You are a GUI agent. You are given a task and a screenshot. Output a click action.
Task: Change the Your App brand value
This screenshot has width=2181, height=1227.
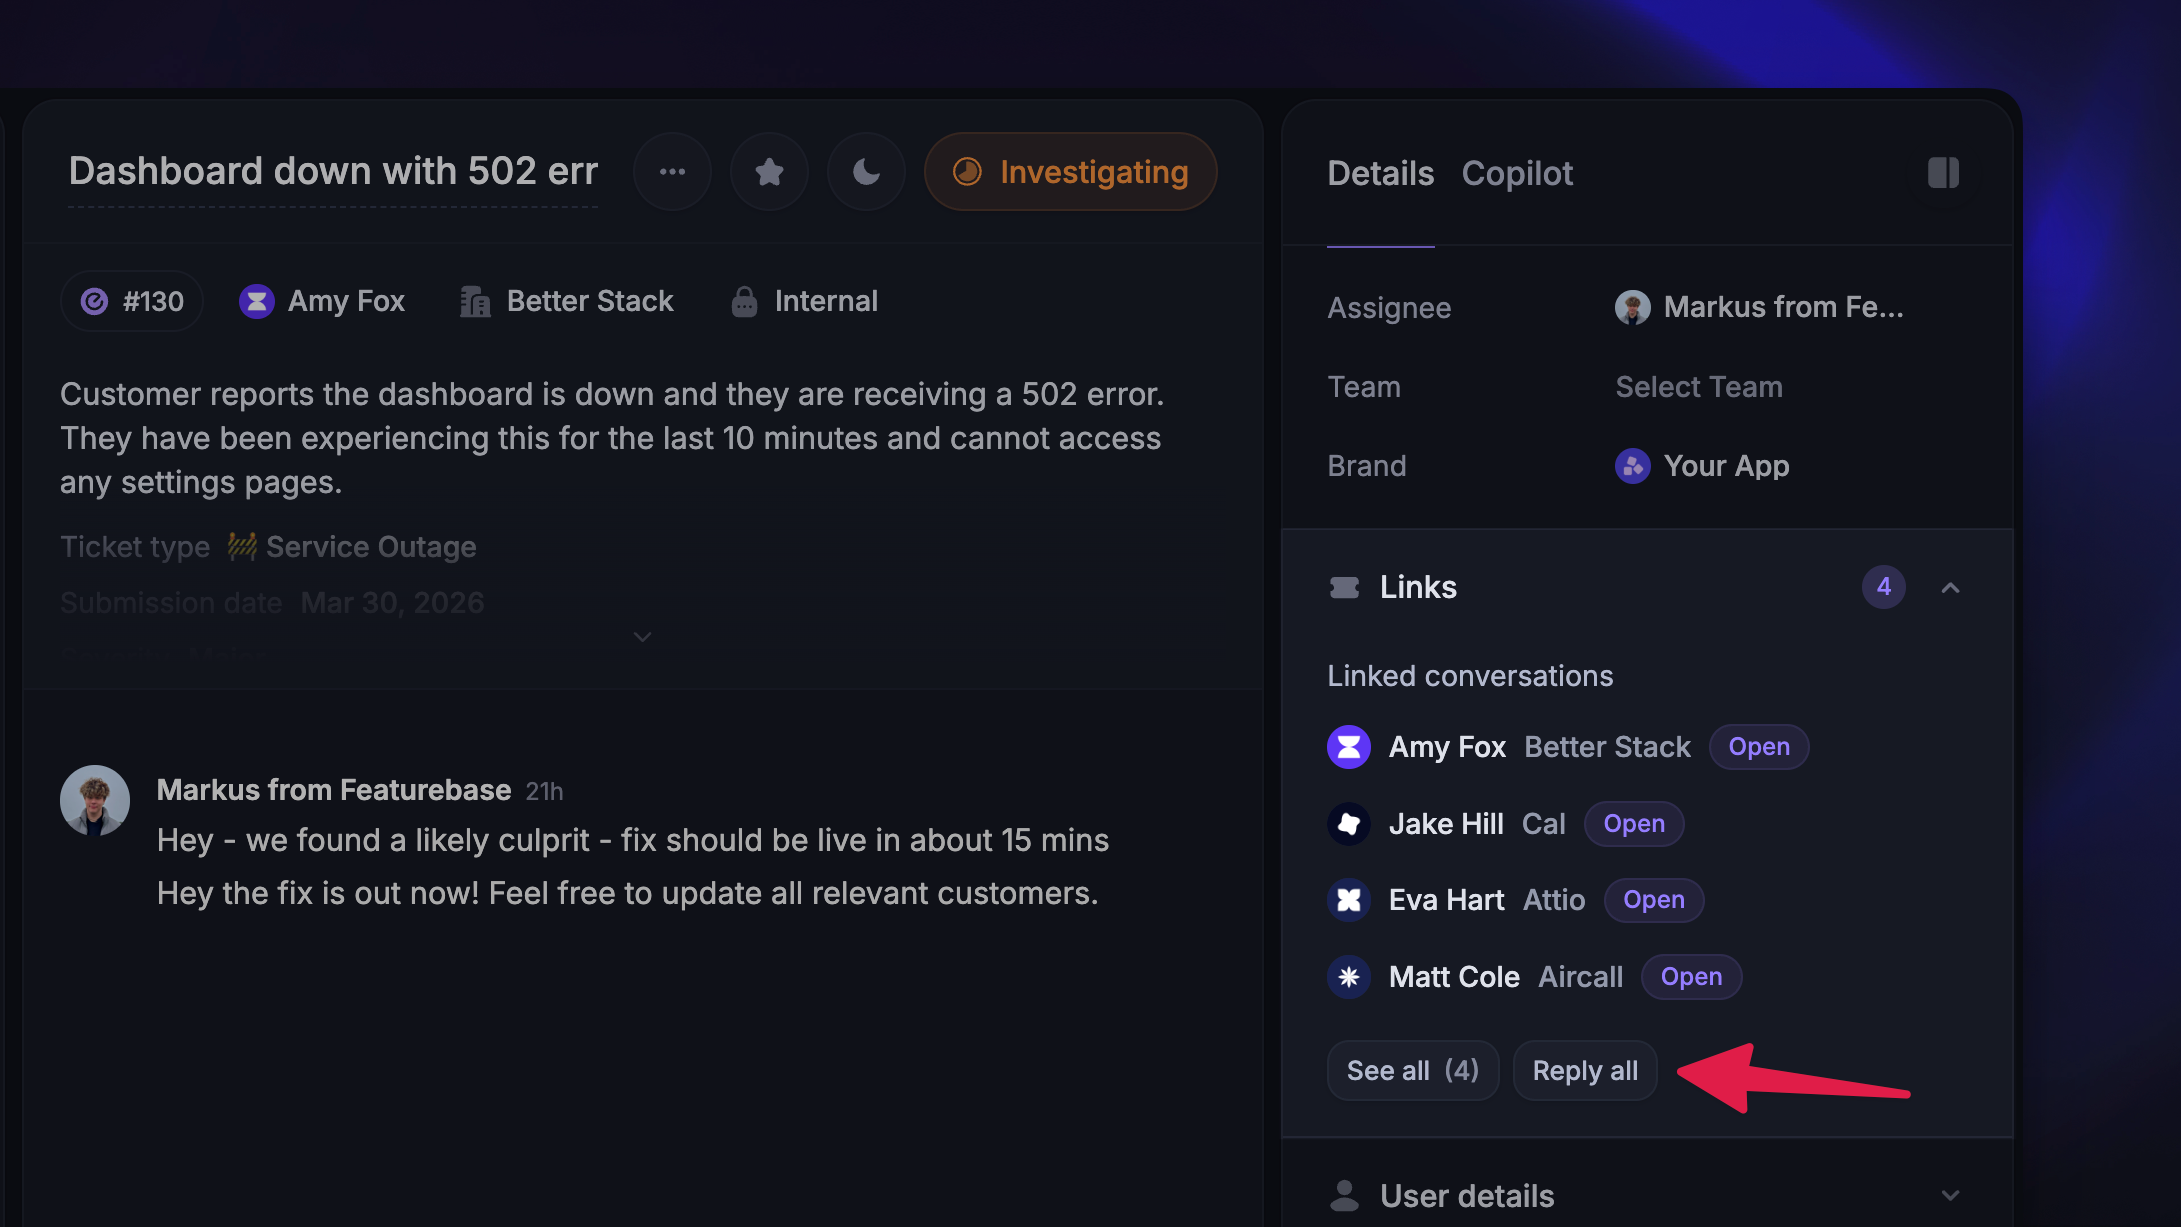tap(1702, 466)
